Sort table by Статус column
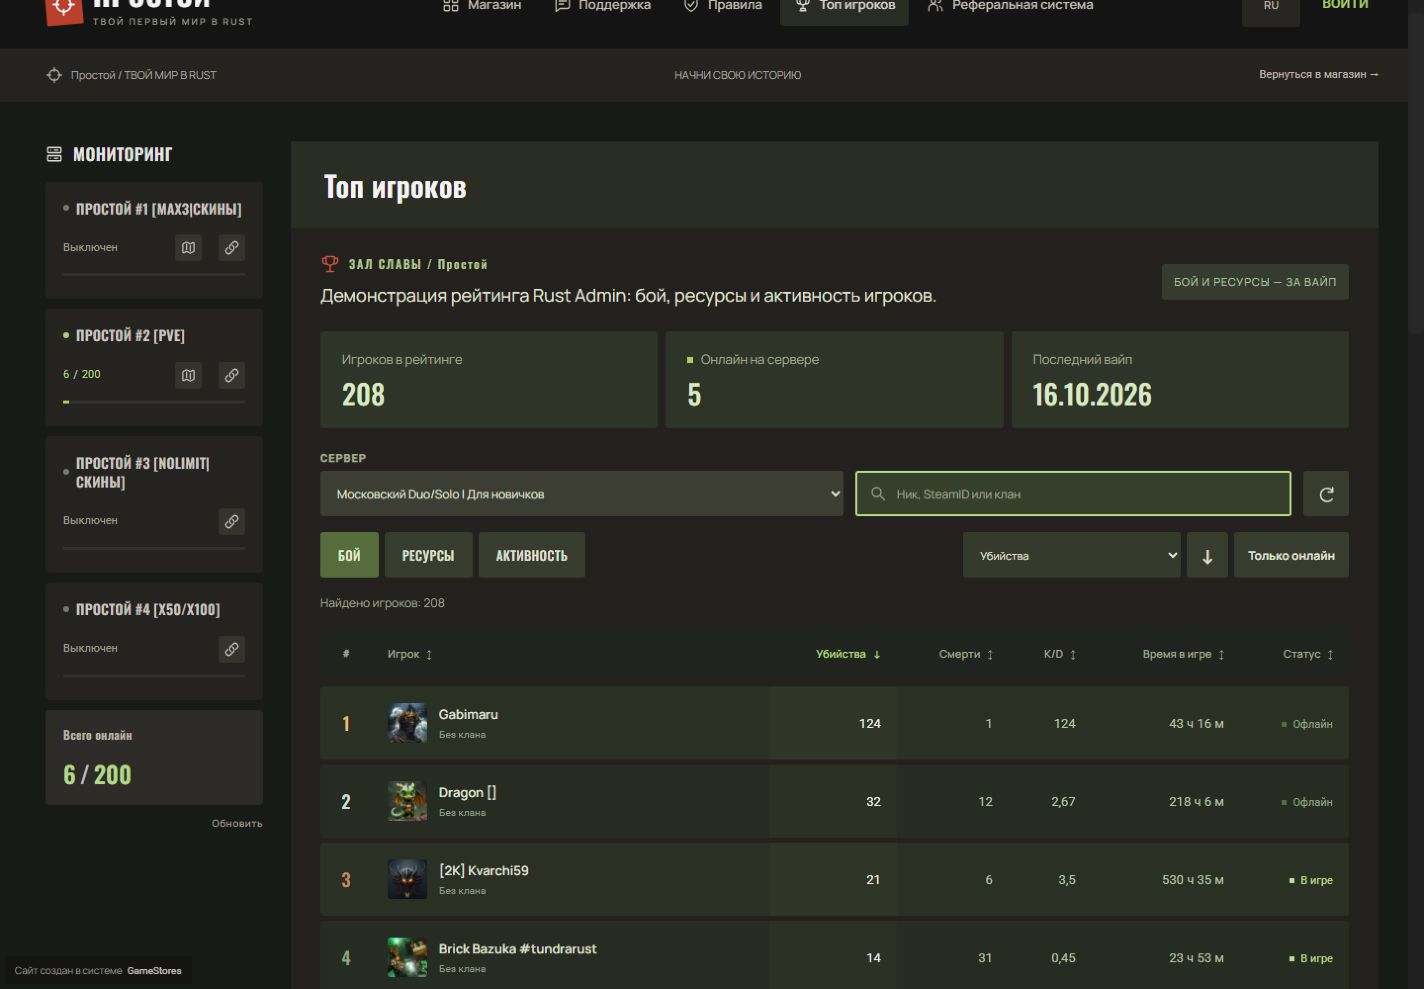1424x989 pixels. point(1308,654)
